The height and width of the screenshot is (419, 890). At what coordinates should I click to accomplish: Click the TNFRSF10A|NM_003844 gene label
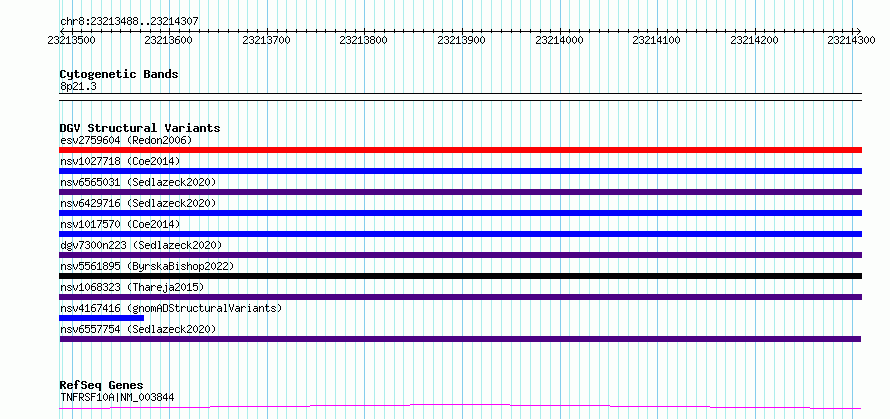pyautogui.click(x=117, y=397)
